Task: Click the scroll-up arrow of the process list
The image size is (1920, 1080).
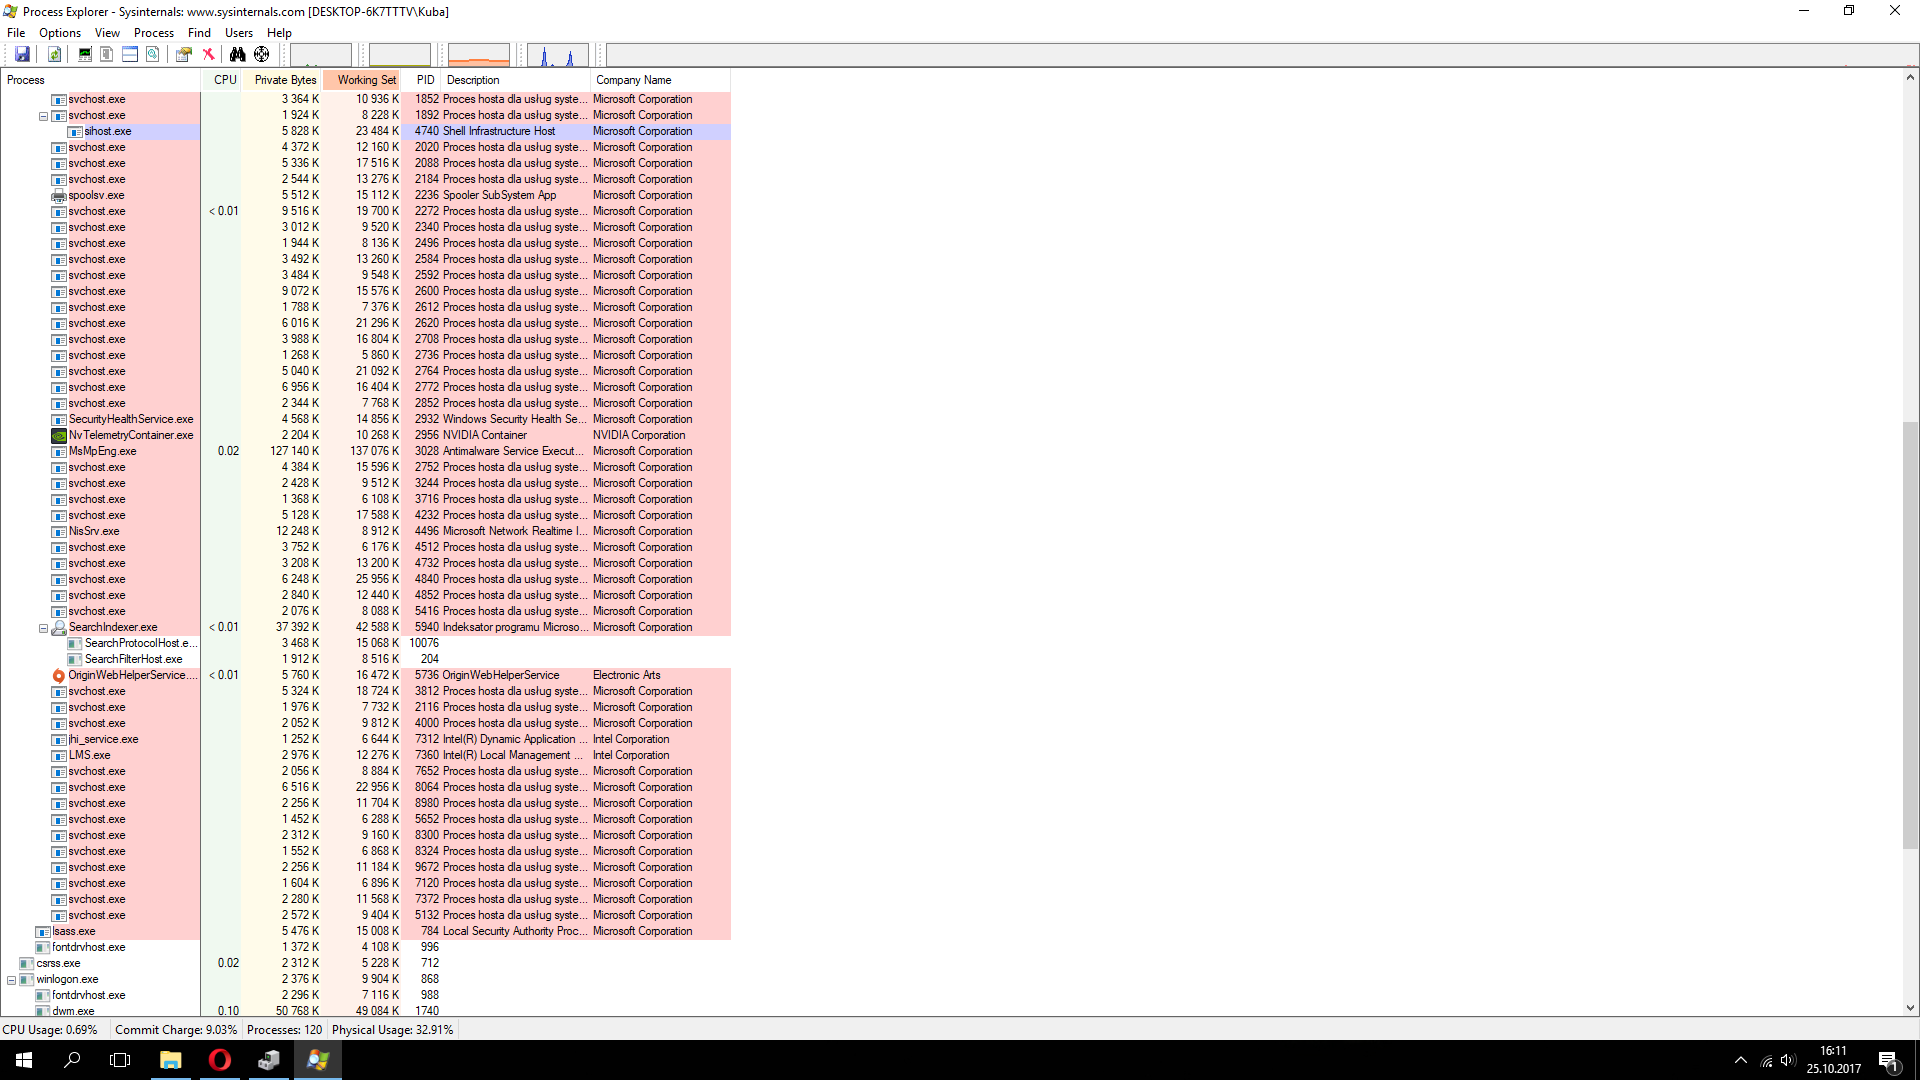Action: 1910,77
